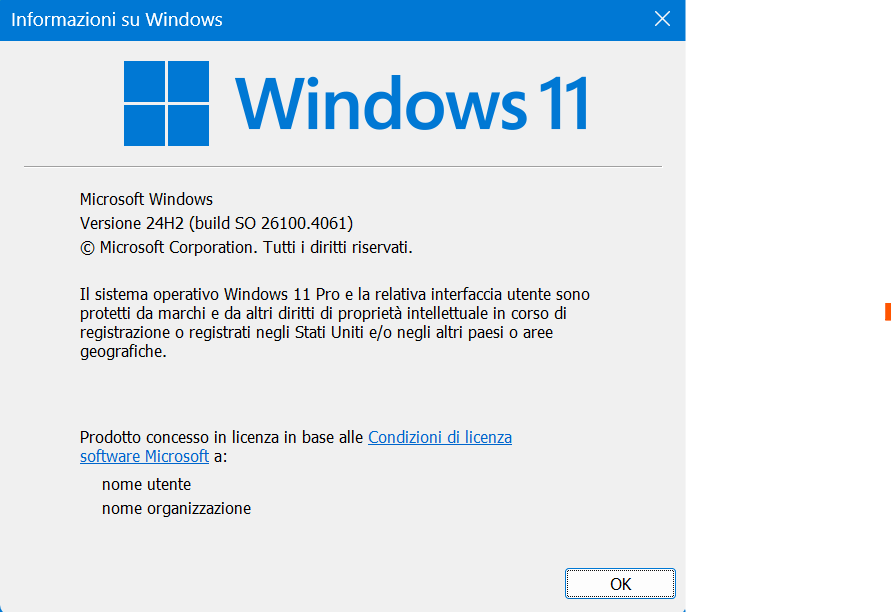Click the 'Prodotto concesso in licenza in base alle' text

(221, 437)
